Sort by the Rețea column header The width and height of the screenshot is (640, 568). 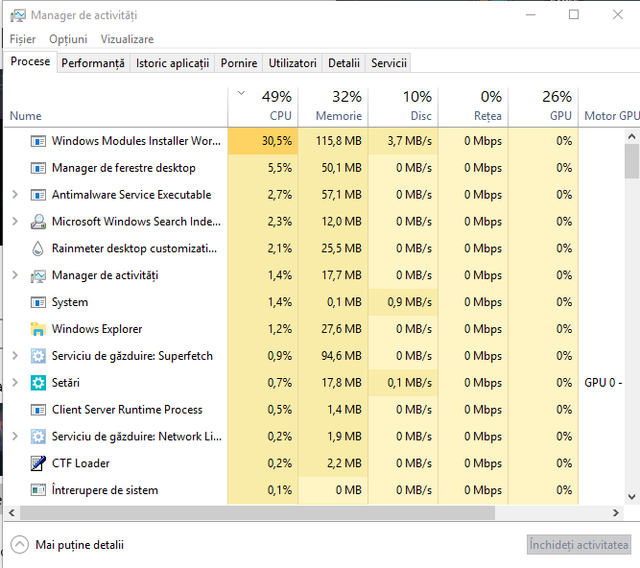click(473, 107)
